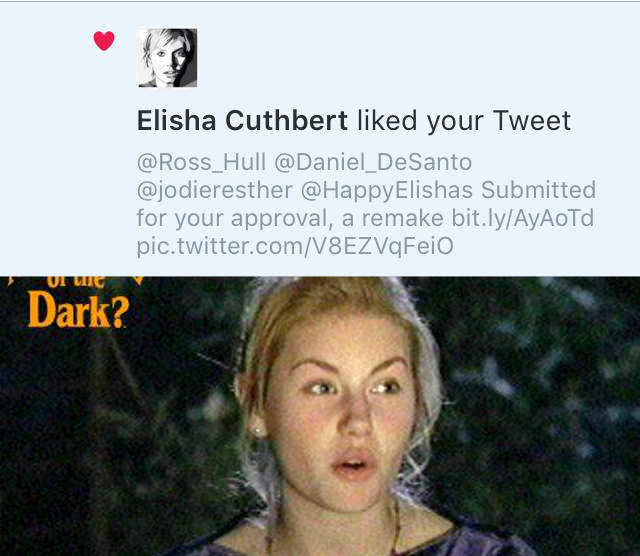Click the "for your approval," tweet text
Screen dimensions: 640x556
[x=233, y=218]
